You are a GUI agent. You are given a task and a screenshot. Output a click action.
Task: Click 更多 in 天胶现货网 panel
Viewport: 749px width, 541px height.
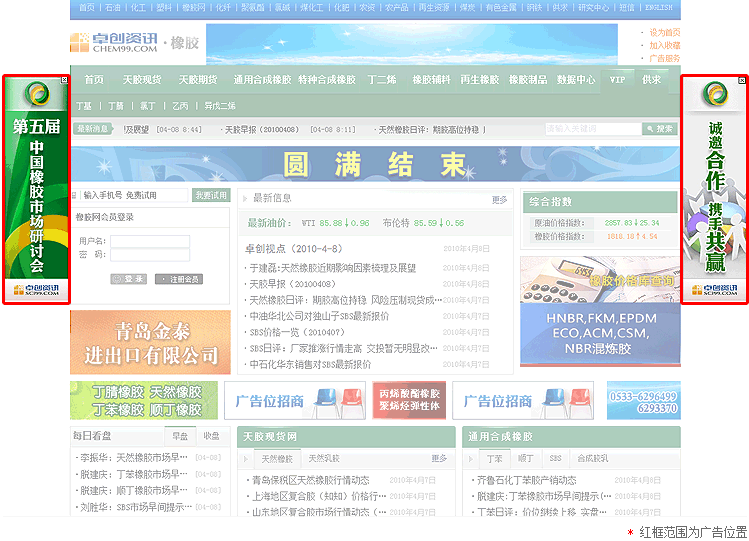coord(439,458)
